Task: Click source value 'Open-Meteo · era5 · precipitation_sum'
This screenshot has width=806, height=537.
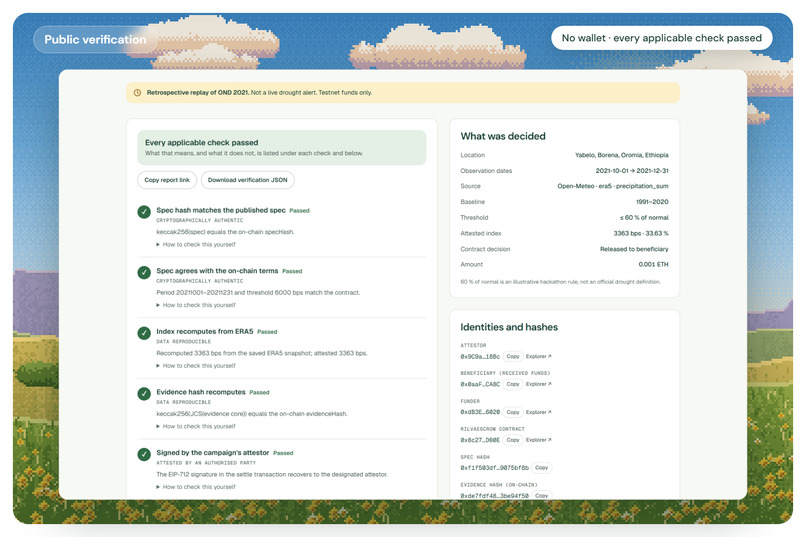Action: tap(613, 186)
